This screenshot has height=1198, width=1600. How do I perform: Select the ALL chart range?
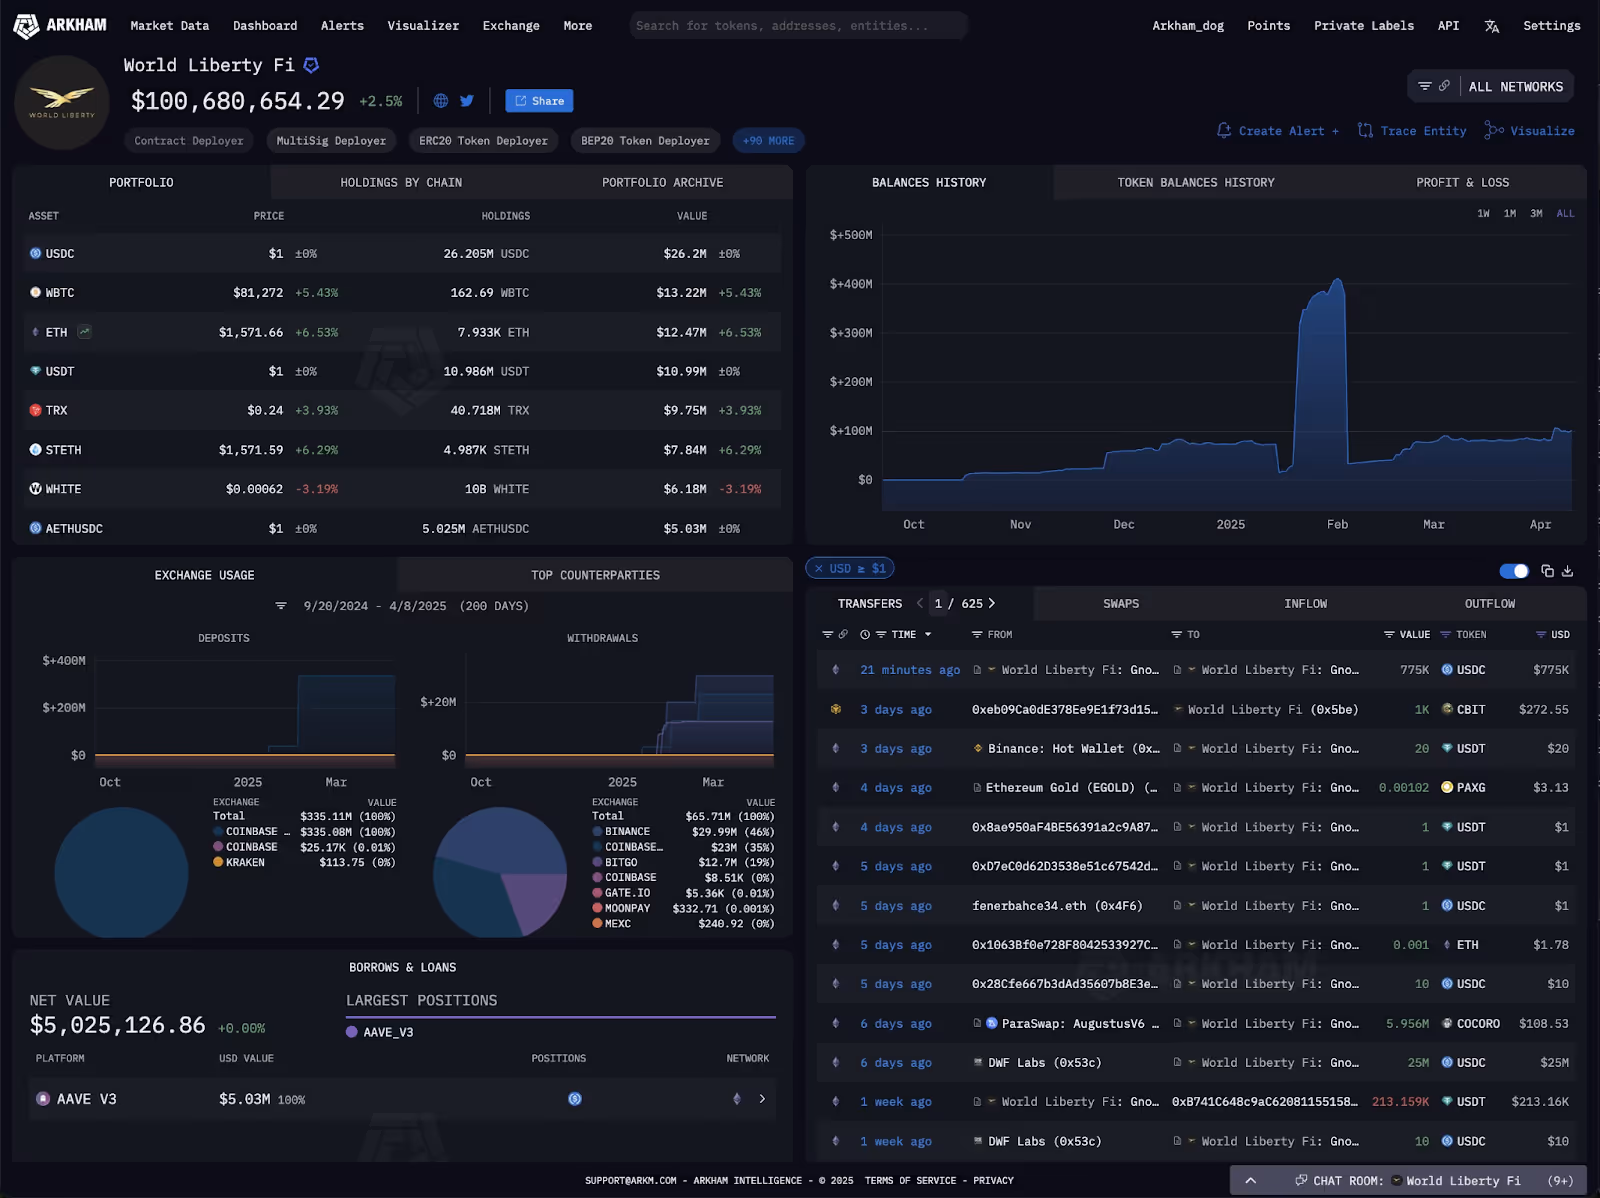1565,214
